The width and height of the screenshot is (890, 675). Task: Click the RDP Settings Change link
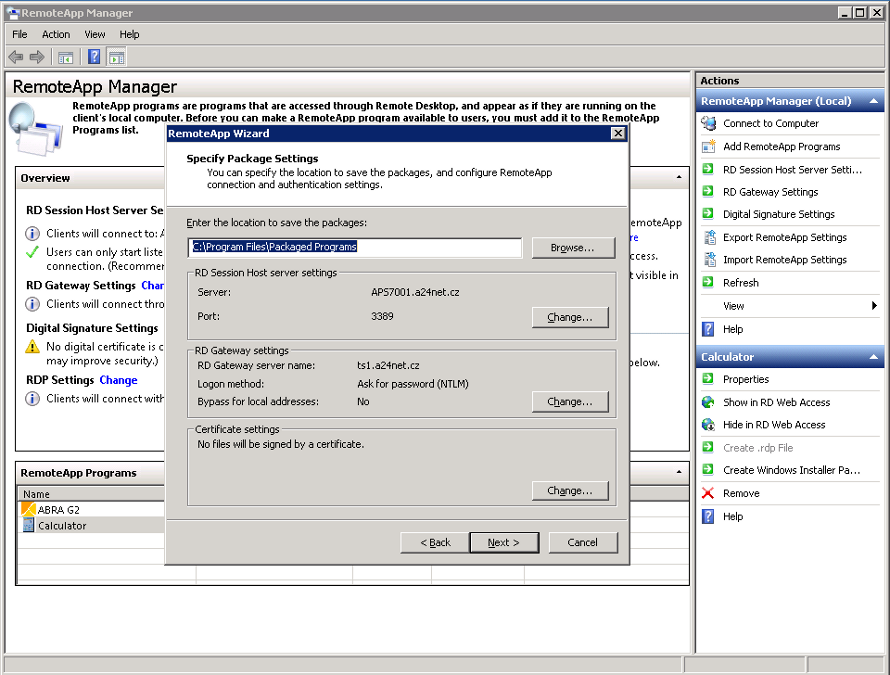tap(118, 380)
